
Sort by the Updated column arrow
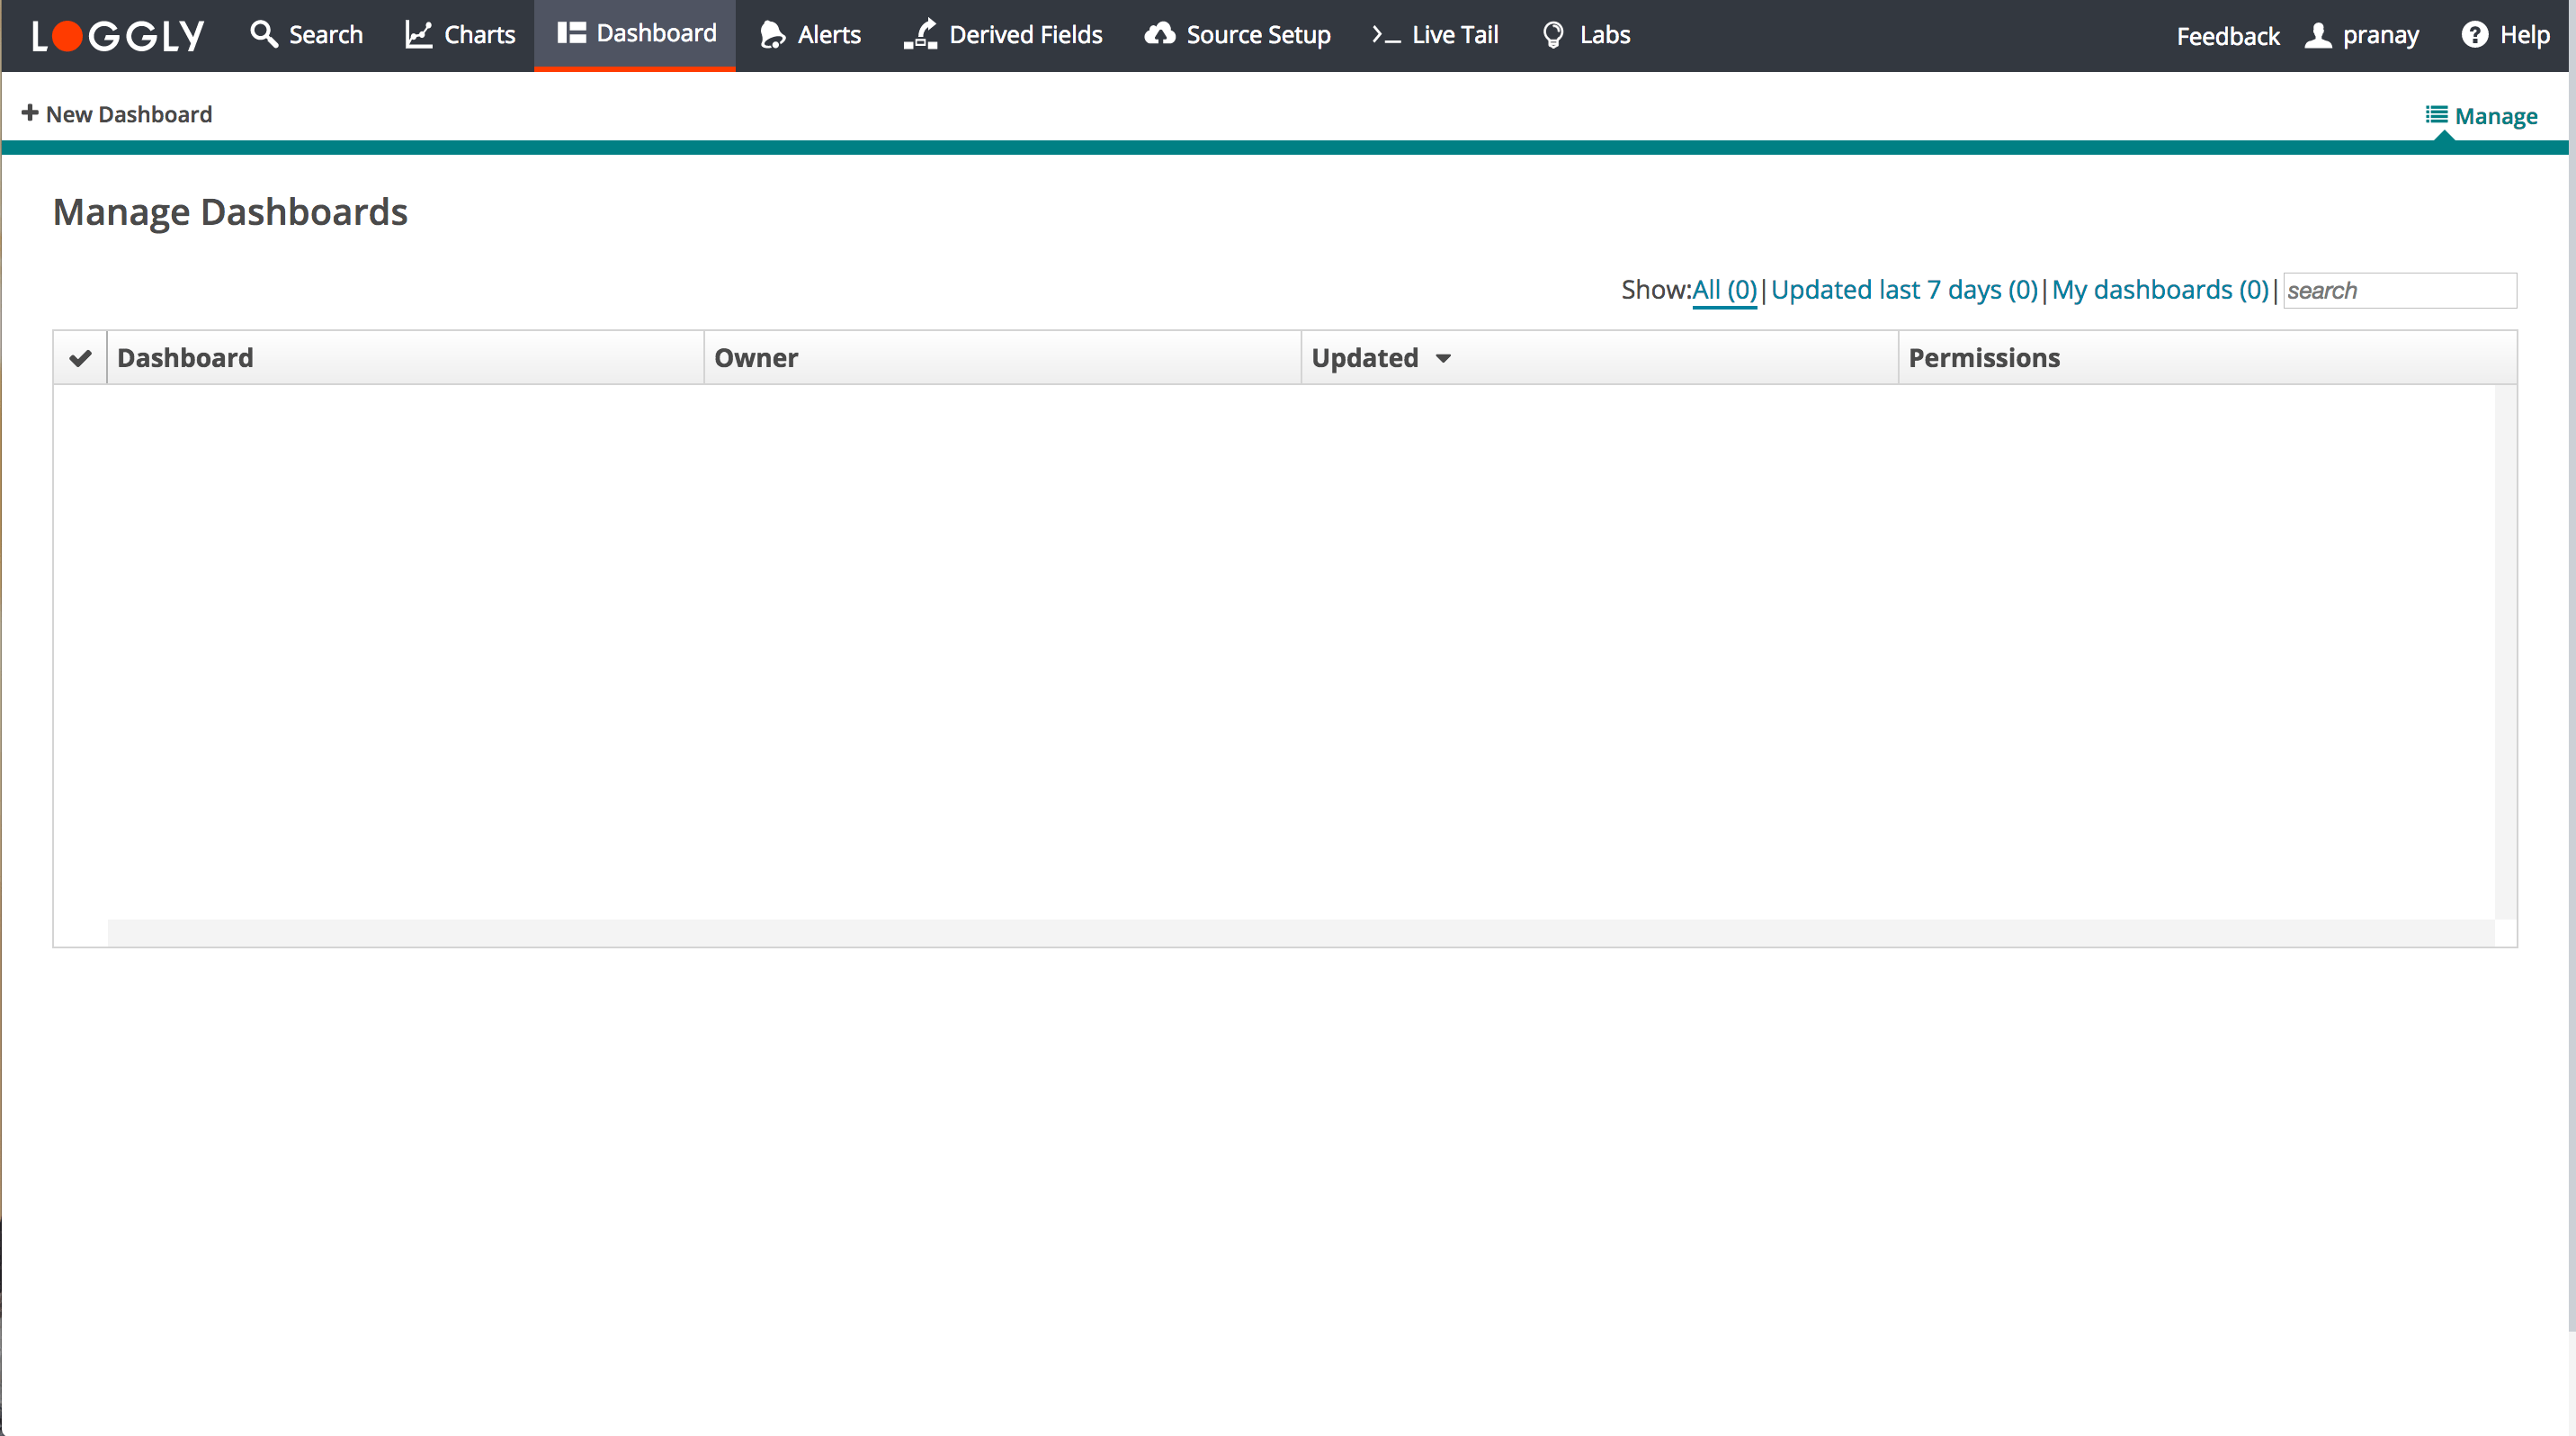point(1443,358)
